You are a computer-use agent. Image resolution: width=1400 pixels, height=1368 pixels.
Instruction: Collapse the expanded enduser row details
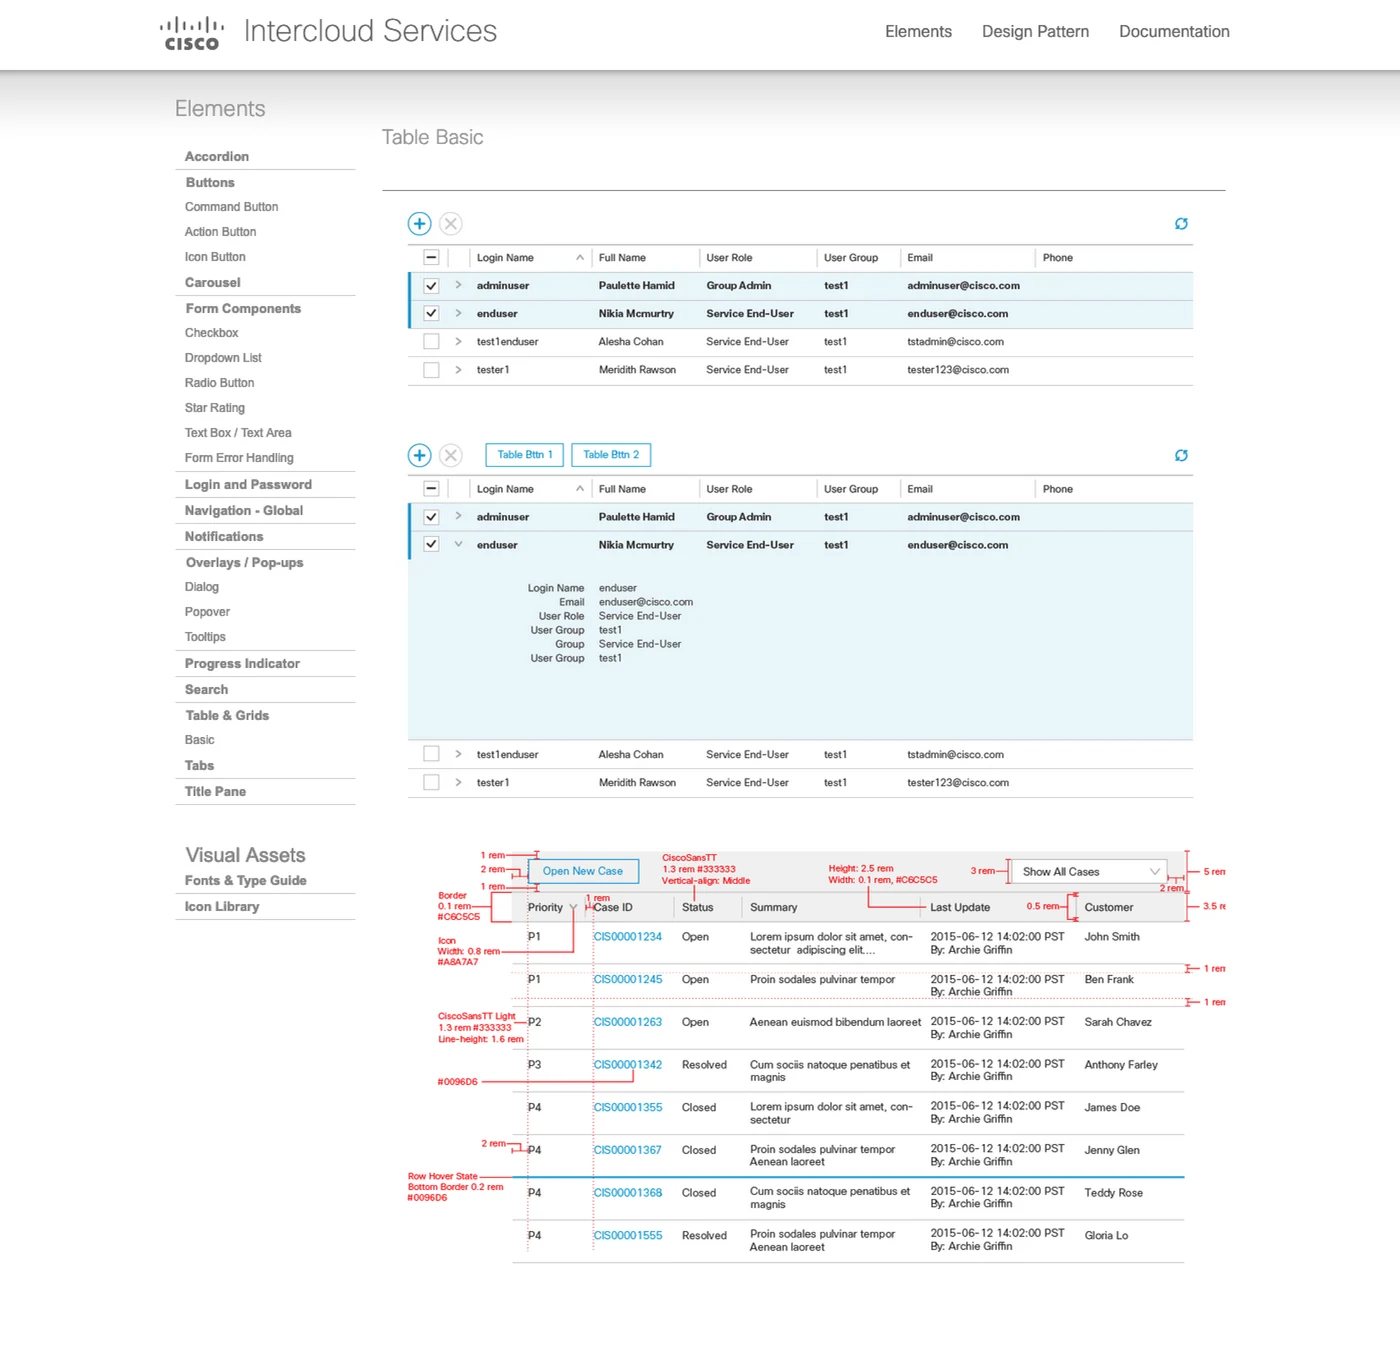(x=458, y=545)
